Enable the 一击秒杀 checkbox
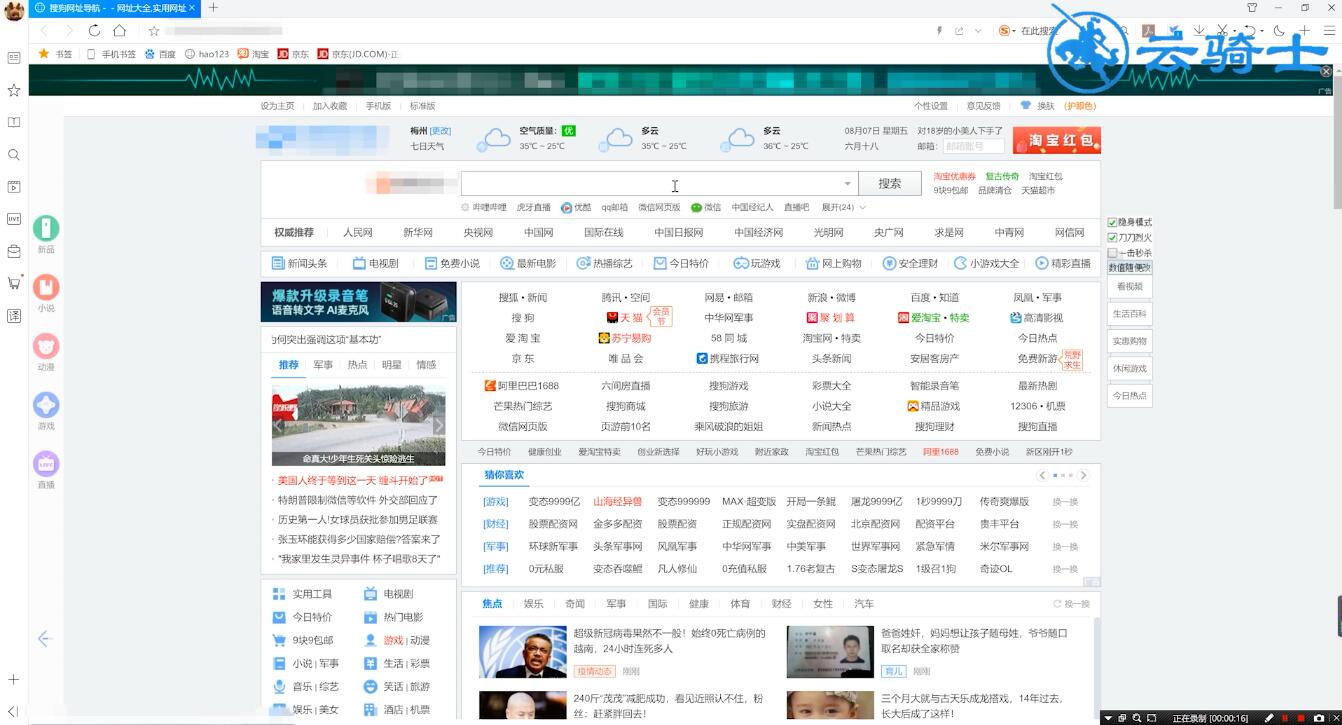The height and width of the screenshot is (725, 1342). pyautogui.click(x=1113, y=252)
